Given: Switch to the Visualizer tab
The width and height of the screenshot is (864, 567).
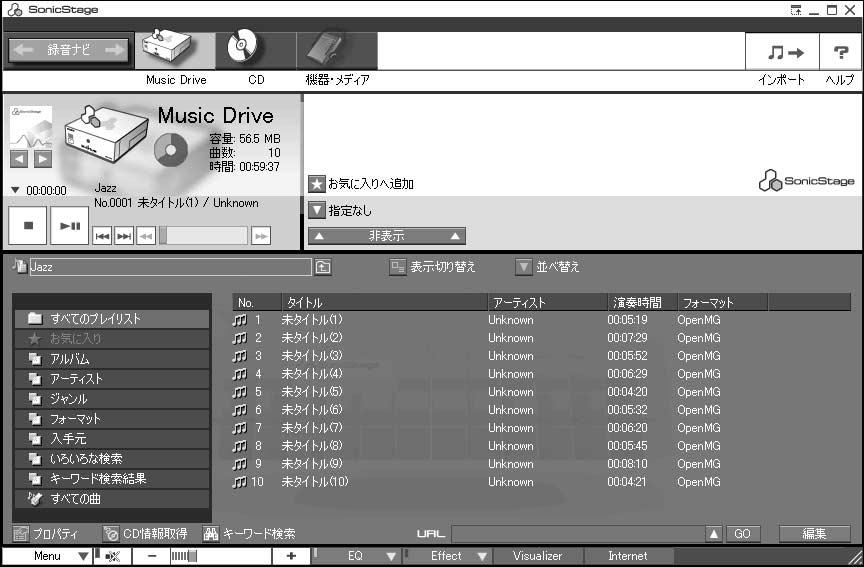Looking at the screenshot, I should point(538,556).
